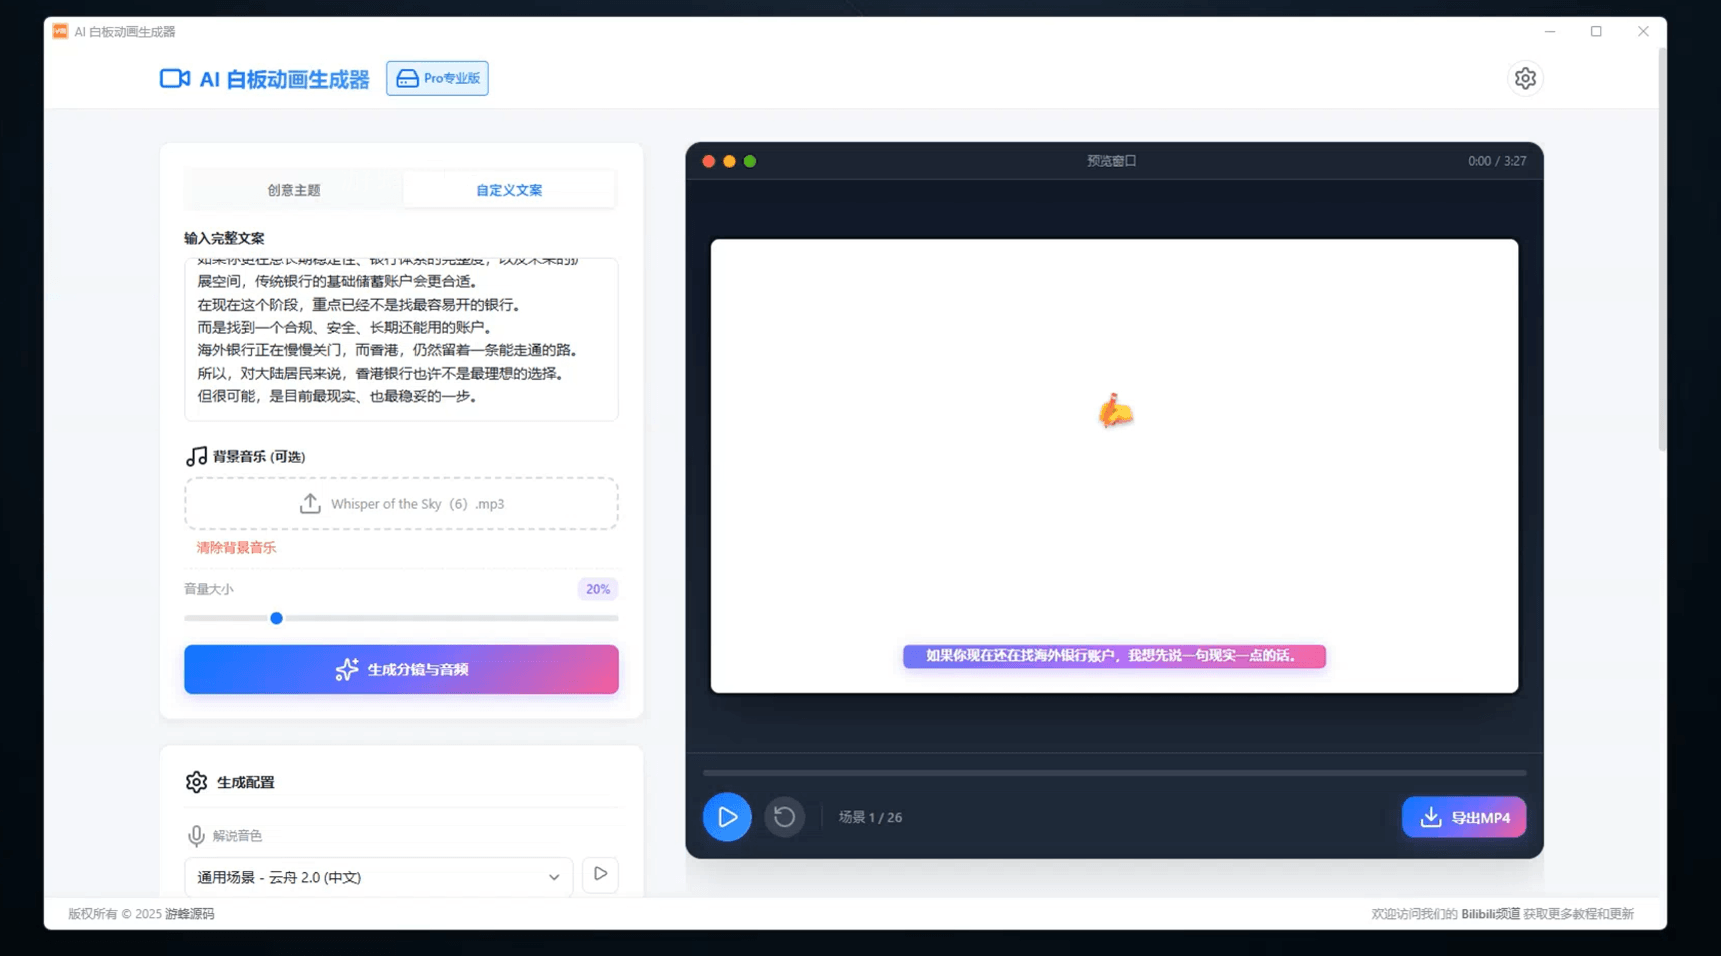Click the red dot in the preview window header
This screenshot has width=1721, height=956.
[x=708, y=161]
